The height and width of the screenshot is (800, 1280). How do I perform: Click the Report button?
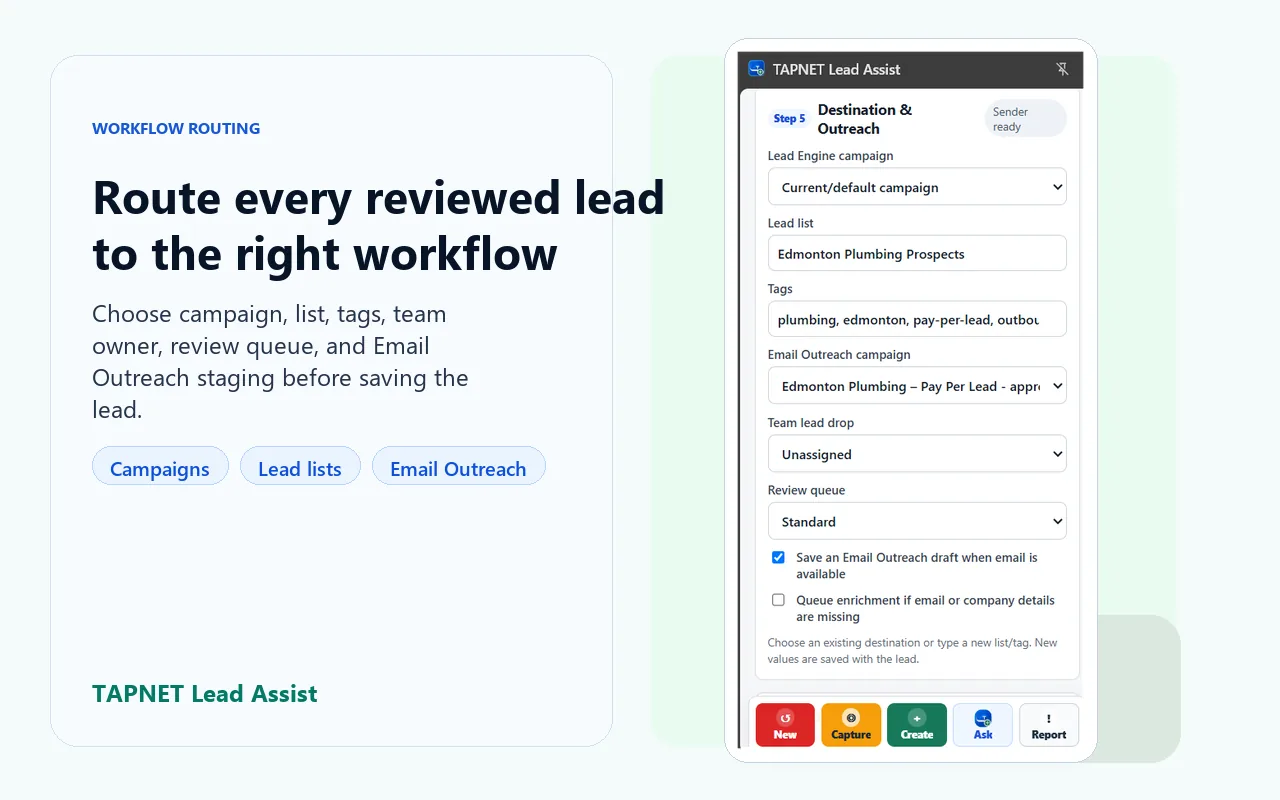(1049, 725)
